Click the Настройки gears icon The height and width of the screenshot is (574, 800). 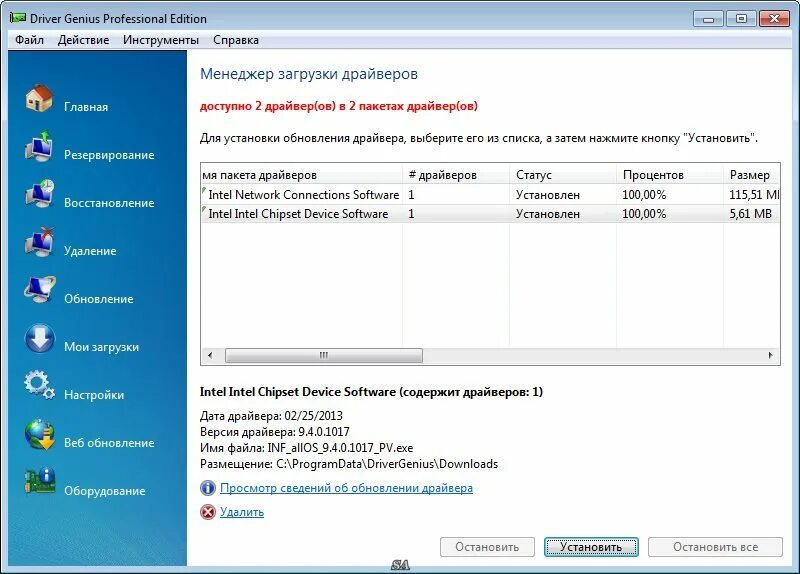click(39, 385)
